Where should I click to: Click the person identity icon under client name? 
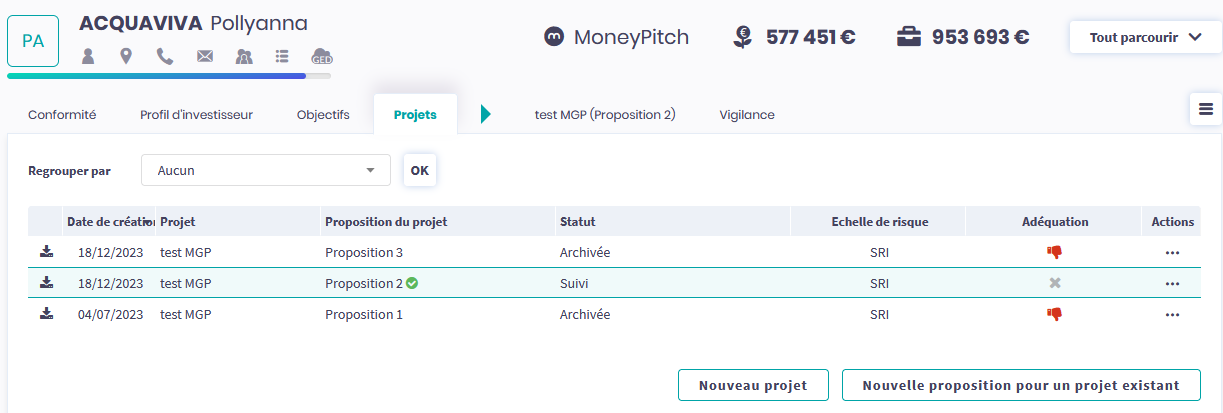(x=88, y=56)
